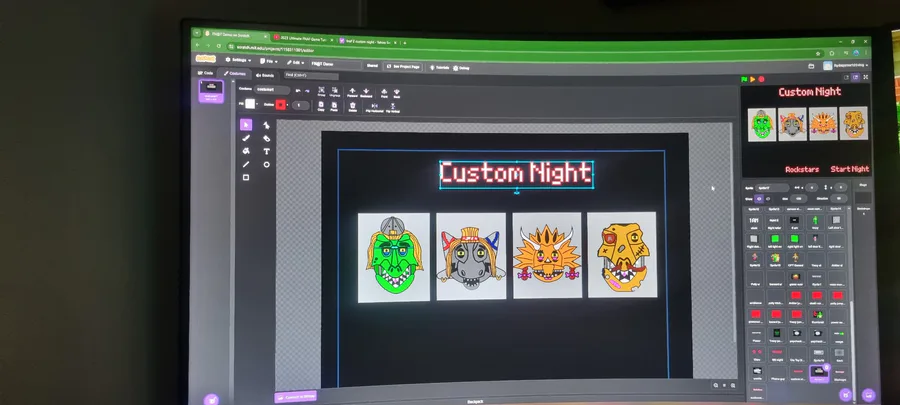Pick the Circle tool
900x405 pixels.
point(266,165)
